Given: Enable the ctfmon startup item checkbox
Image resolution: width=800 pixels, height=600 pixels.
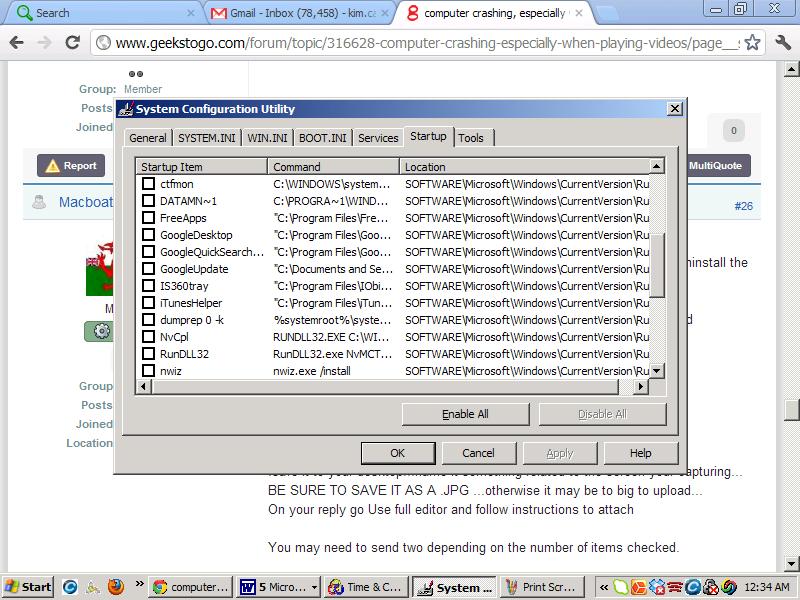Looking at the screenshot, I should [148, 184].
